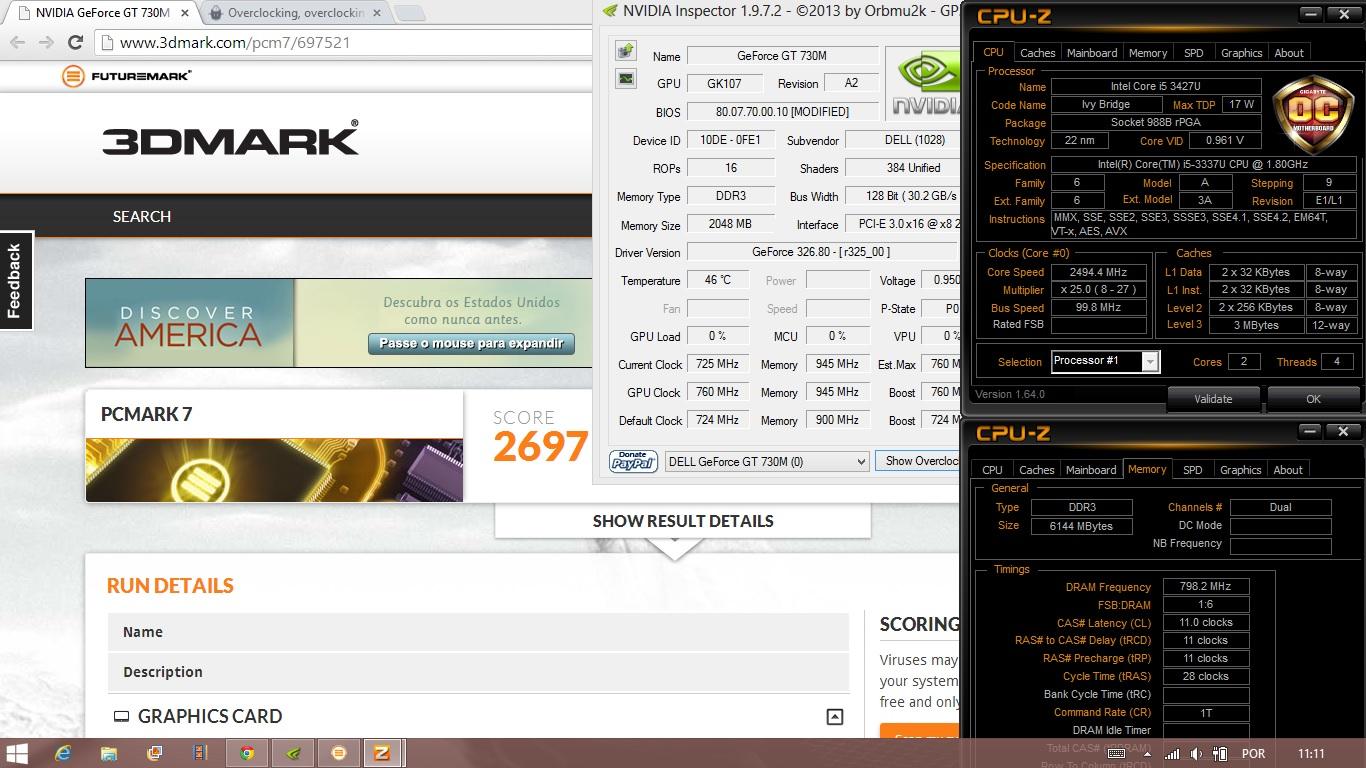Open the Processor #1 selection dropdown

point(1105,361)
